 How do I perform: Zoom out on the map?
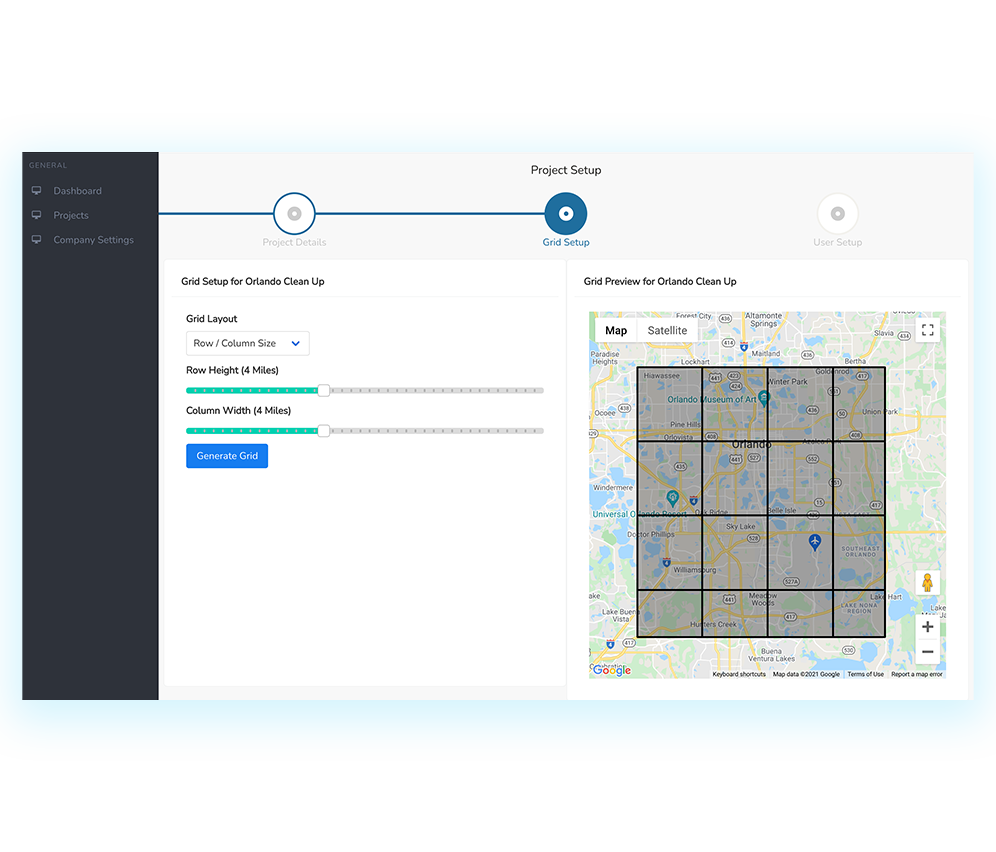coord(927,652)
